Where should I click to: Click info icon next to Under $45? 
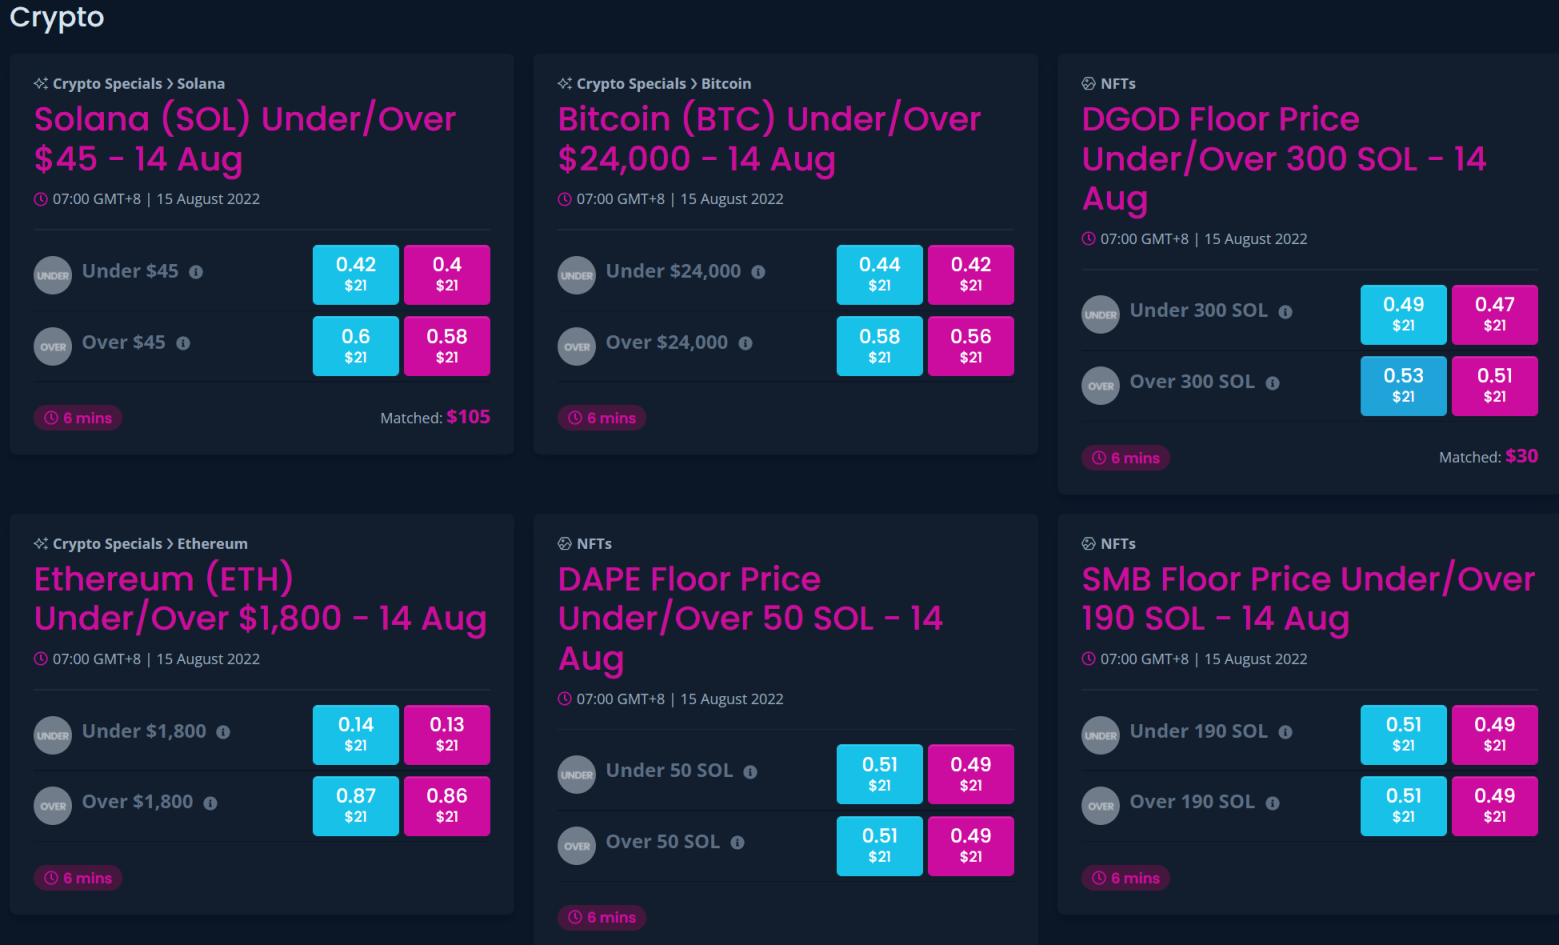click(x=196, y=272)
